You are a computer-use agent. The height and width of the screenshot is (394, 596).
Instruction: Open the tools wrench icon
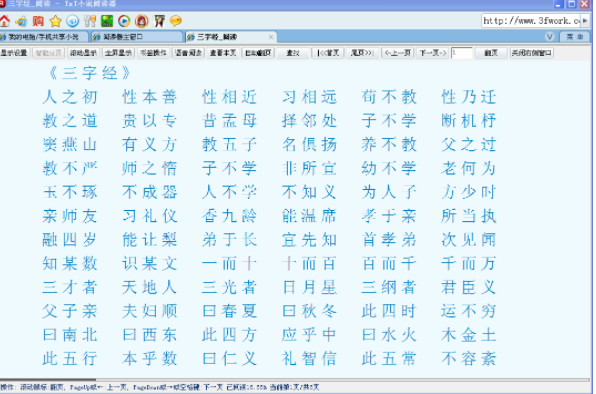pos(90,21)
